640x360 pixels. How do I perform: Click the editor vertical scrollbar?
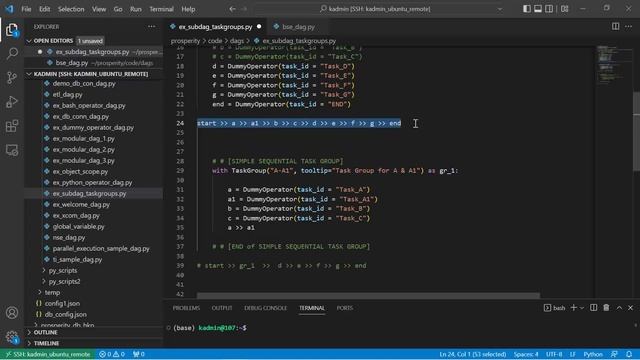tap(636, 131)
